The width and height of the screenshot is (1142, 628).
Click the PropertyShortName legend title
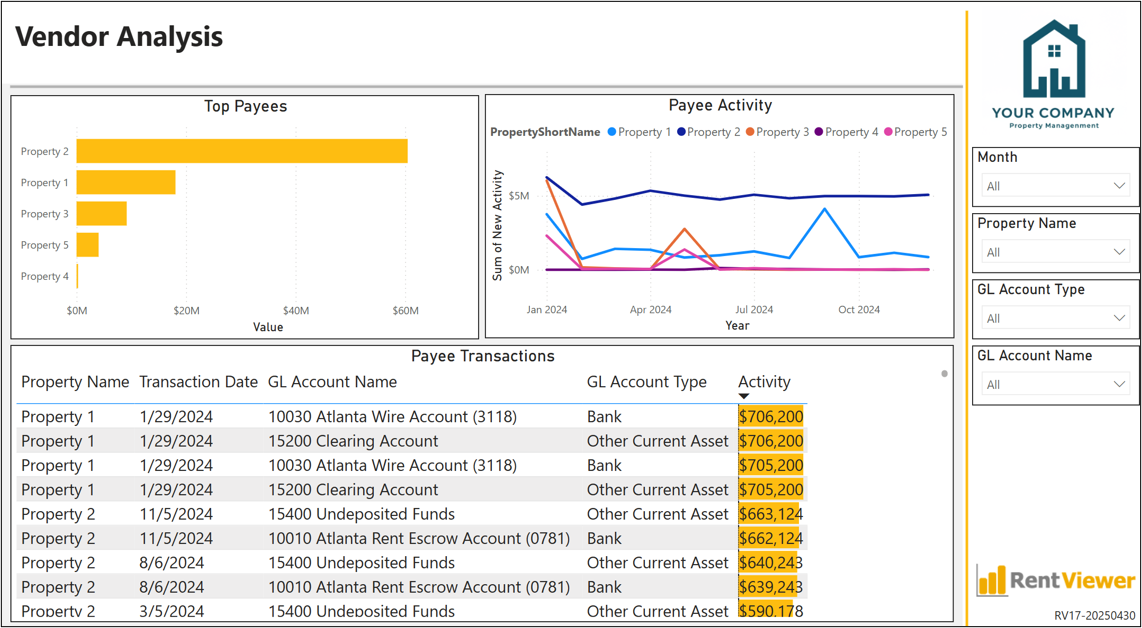pos(546,132)
